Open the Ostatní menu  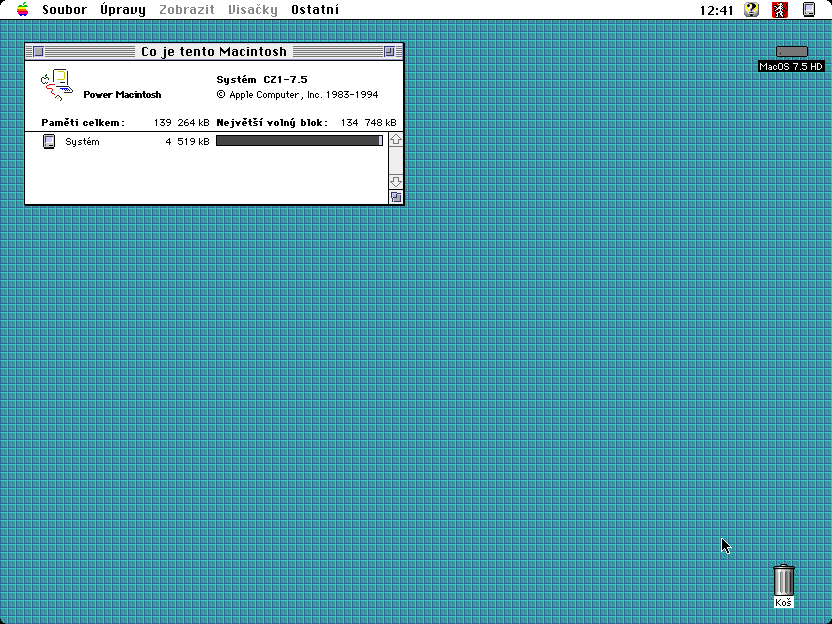(x=315, y=10)
